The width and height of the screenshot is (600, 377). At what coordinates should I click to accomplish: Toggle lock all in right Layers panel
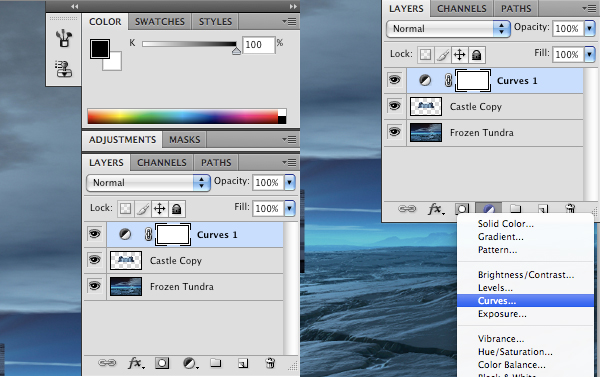pos(476,55)
